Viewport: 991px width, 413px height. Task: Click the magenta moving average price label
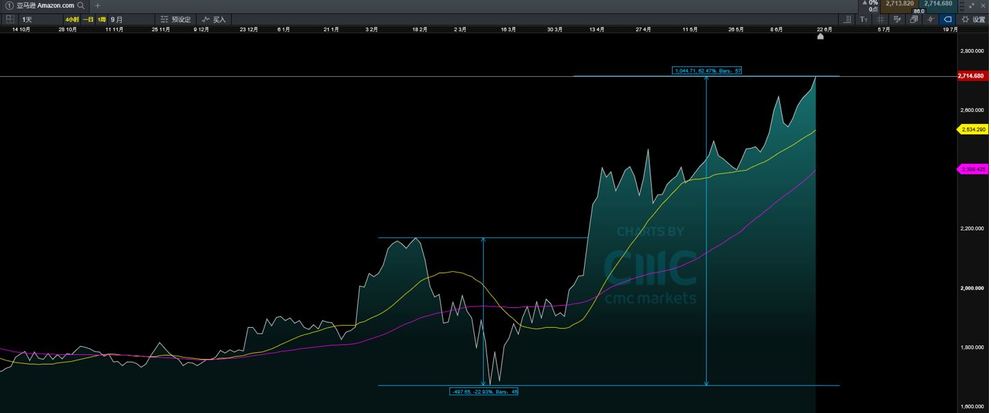point(972,169)
